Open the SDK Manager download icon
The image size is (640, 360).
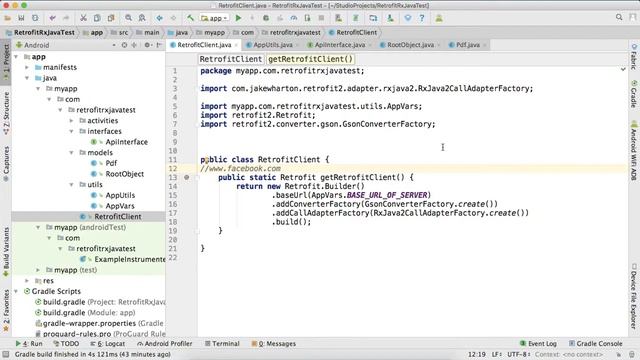click(x=390, y=18)
